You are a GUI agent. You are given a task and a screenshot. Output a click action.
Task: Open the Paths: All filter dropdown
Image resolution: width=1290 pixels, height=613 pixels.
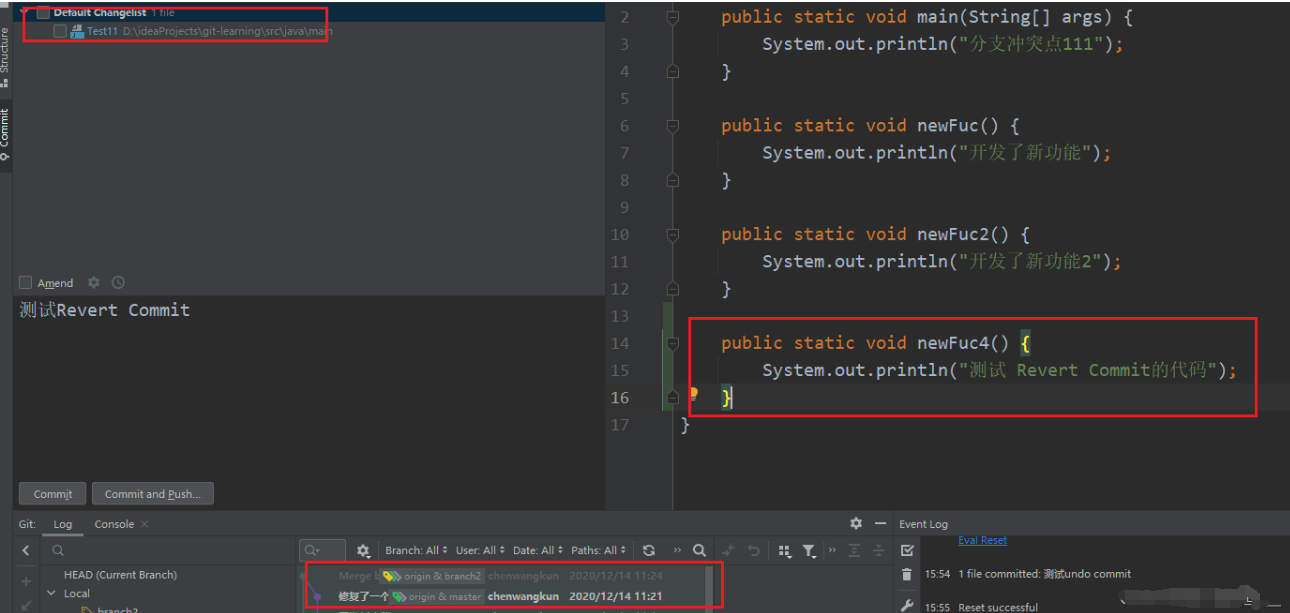coord(599,550)
